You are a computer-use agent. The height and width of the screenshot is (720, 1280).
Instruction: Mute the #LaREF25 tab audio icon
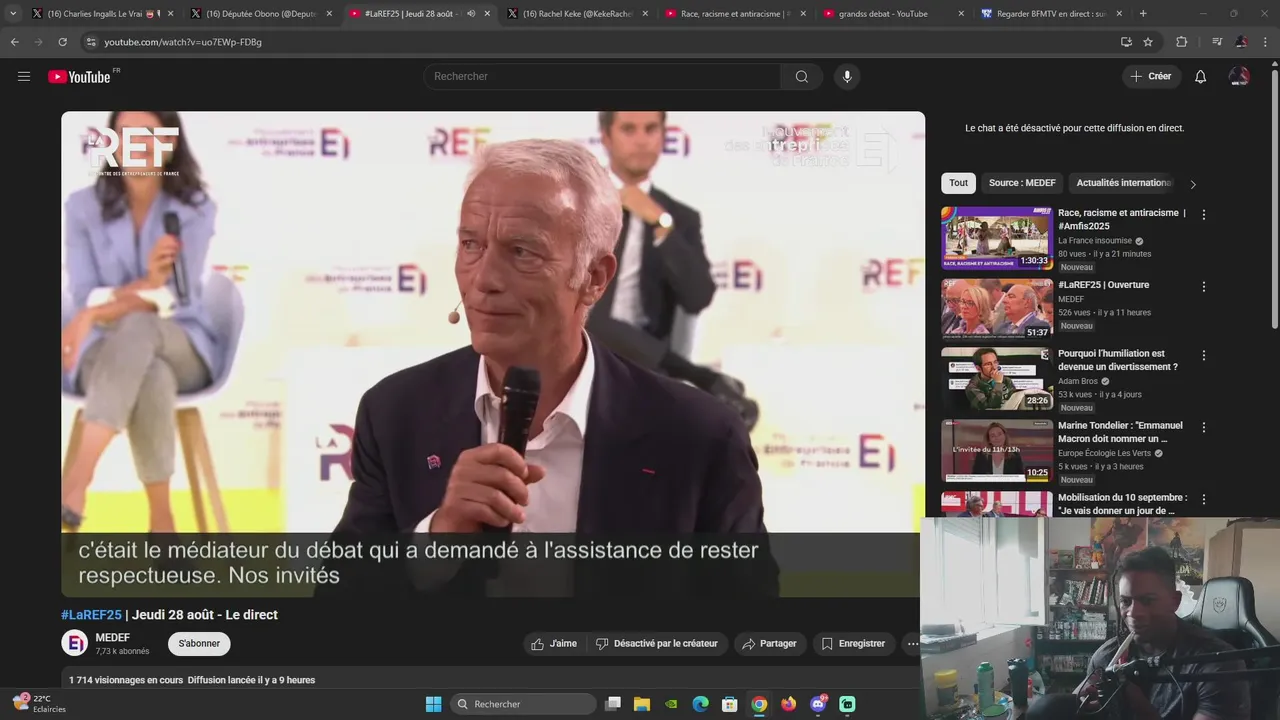point(471,14)
